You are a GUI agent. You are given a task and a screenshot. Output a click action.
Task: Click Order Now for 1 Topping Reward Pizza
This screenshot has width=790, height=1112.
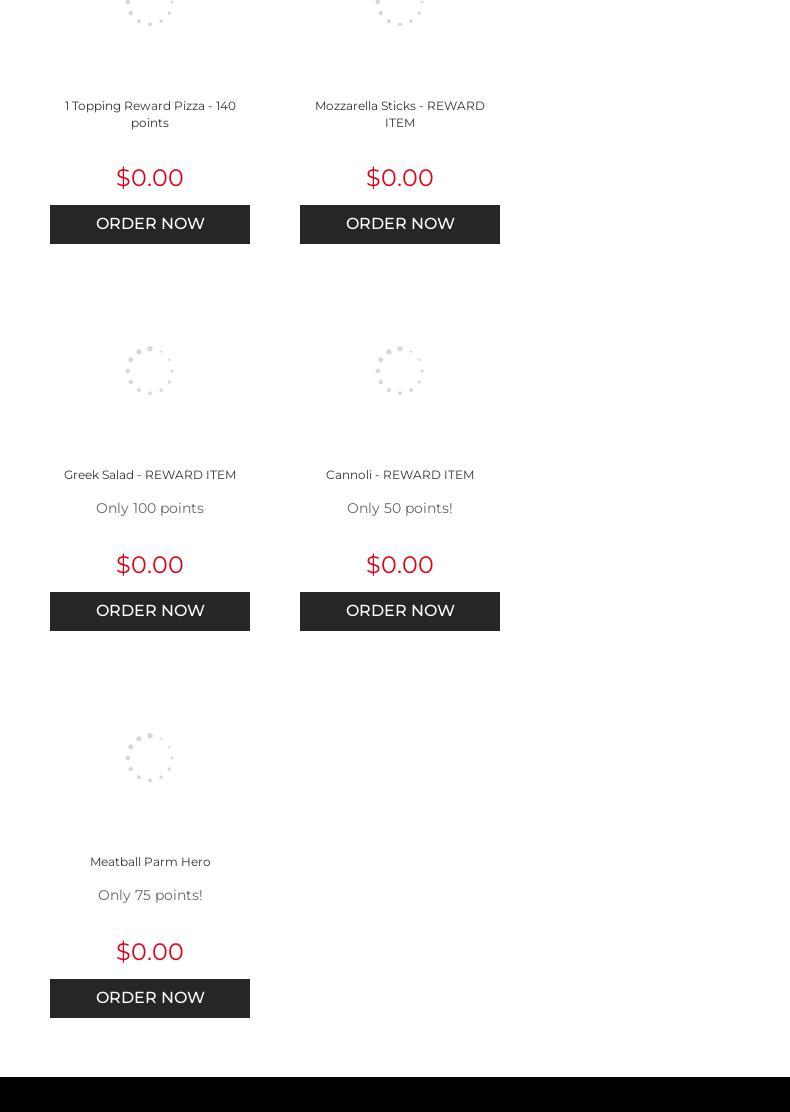[x=150, y=224]
